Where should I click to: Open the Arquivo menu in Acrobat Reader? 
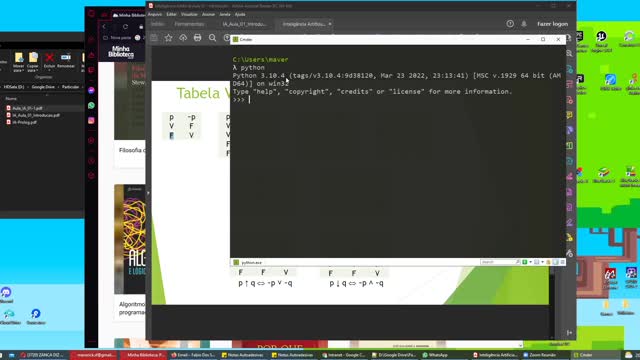coord(155,14)
